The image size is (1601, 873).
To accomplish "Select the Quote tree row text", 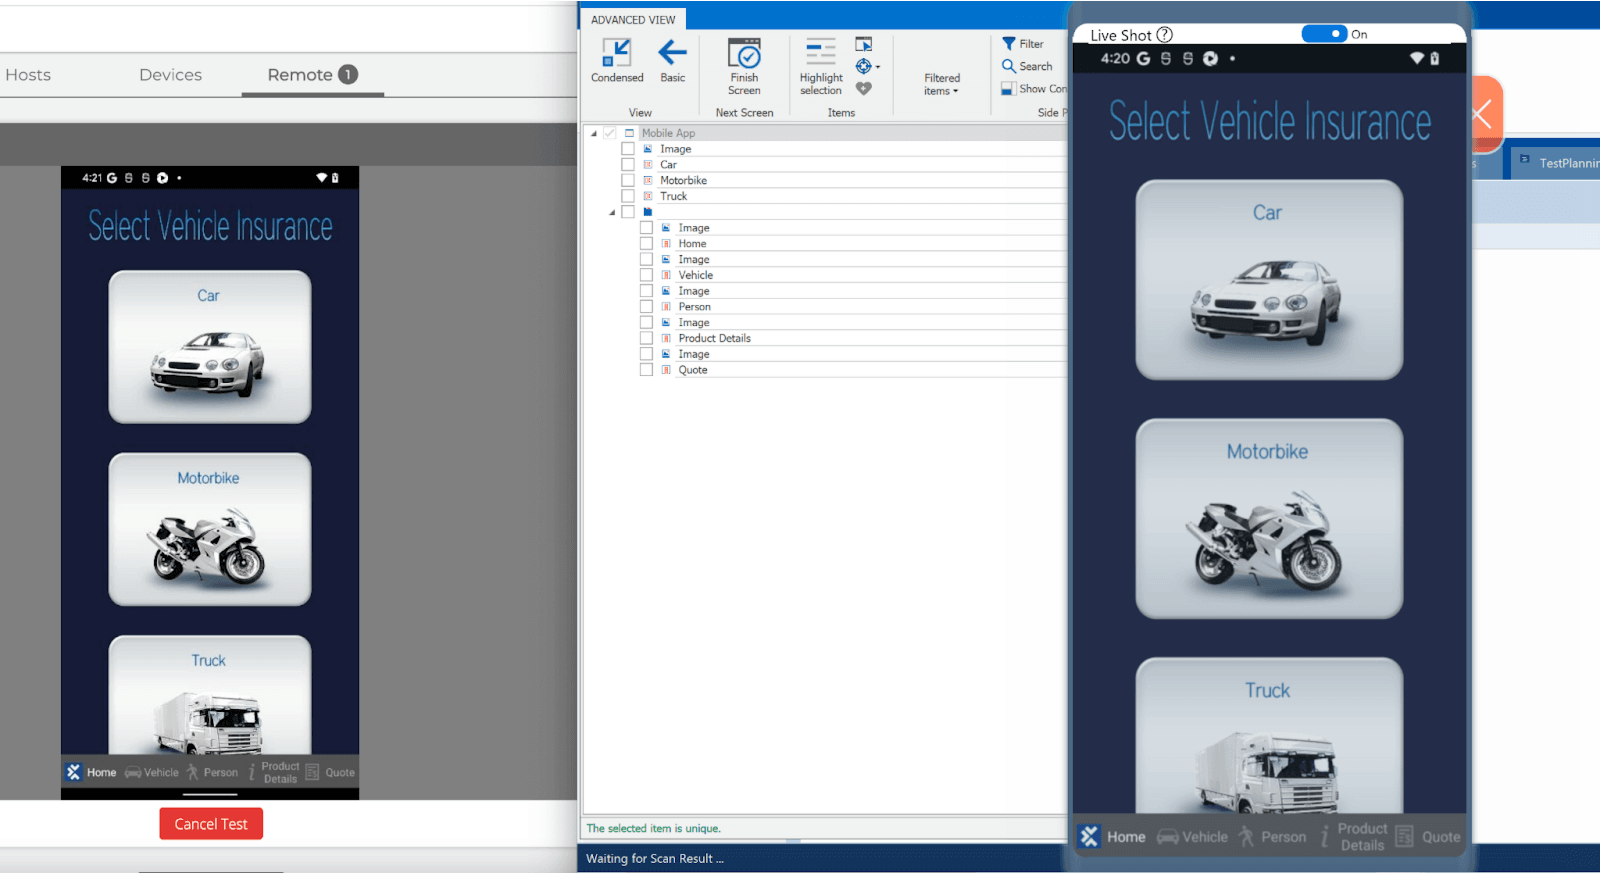I will coord(692,370).
